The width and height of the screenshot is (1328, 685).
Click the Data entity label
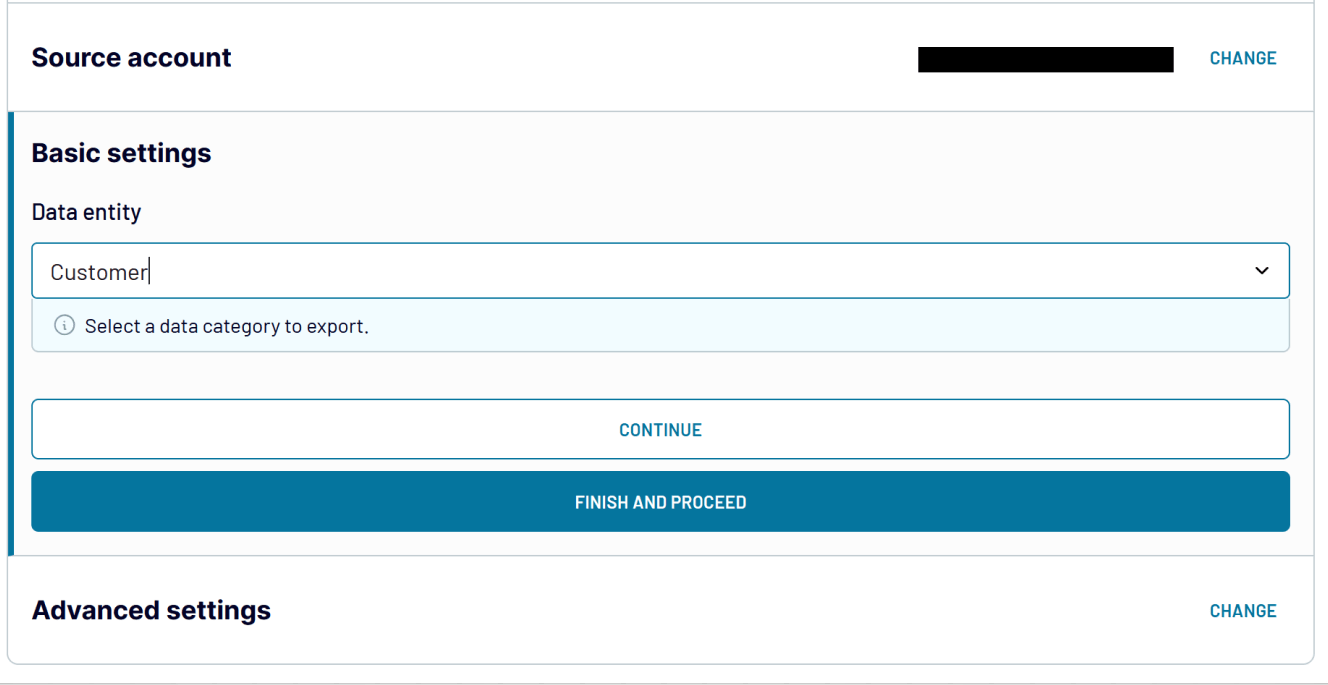(86, 212)
